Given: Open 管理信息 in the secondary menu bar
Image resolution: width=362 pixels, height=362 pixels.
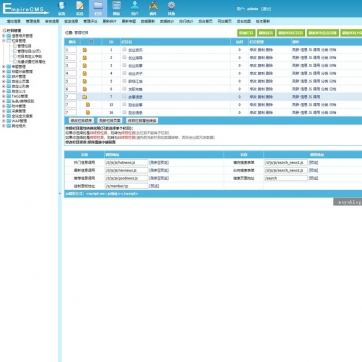Looking at the screenshot, I should (x=33, y=21).
